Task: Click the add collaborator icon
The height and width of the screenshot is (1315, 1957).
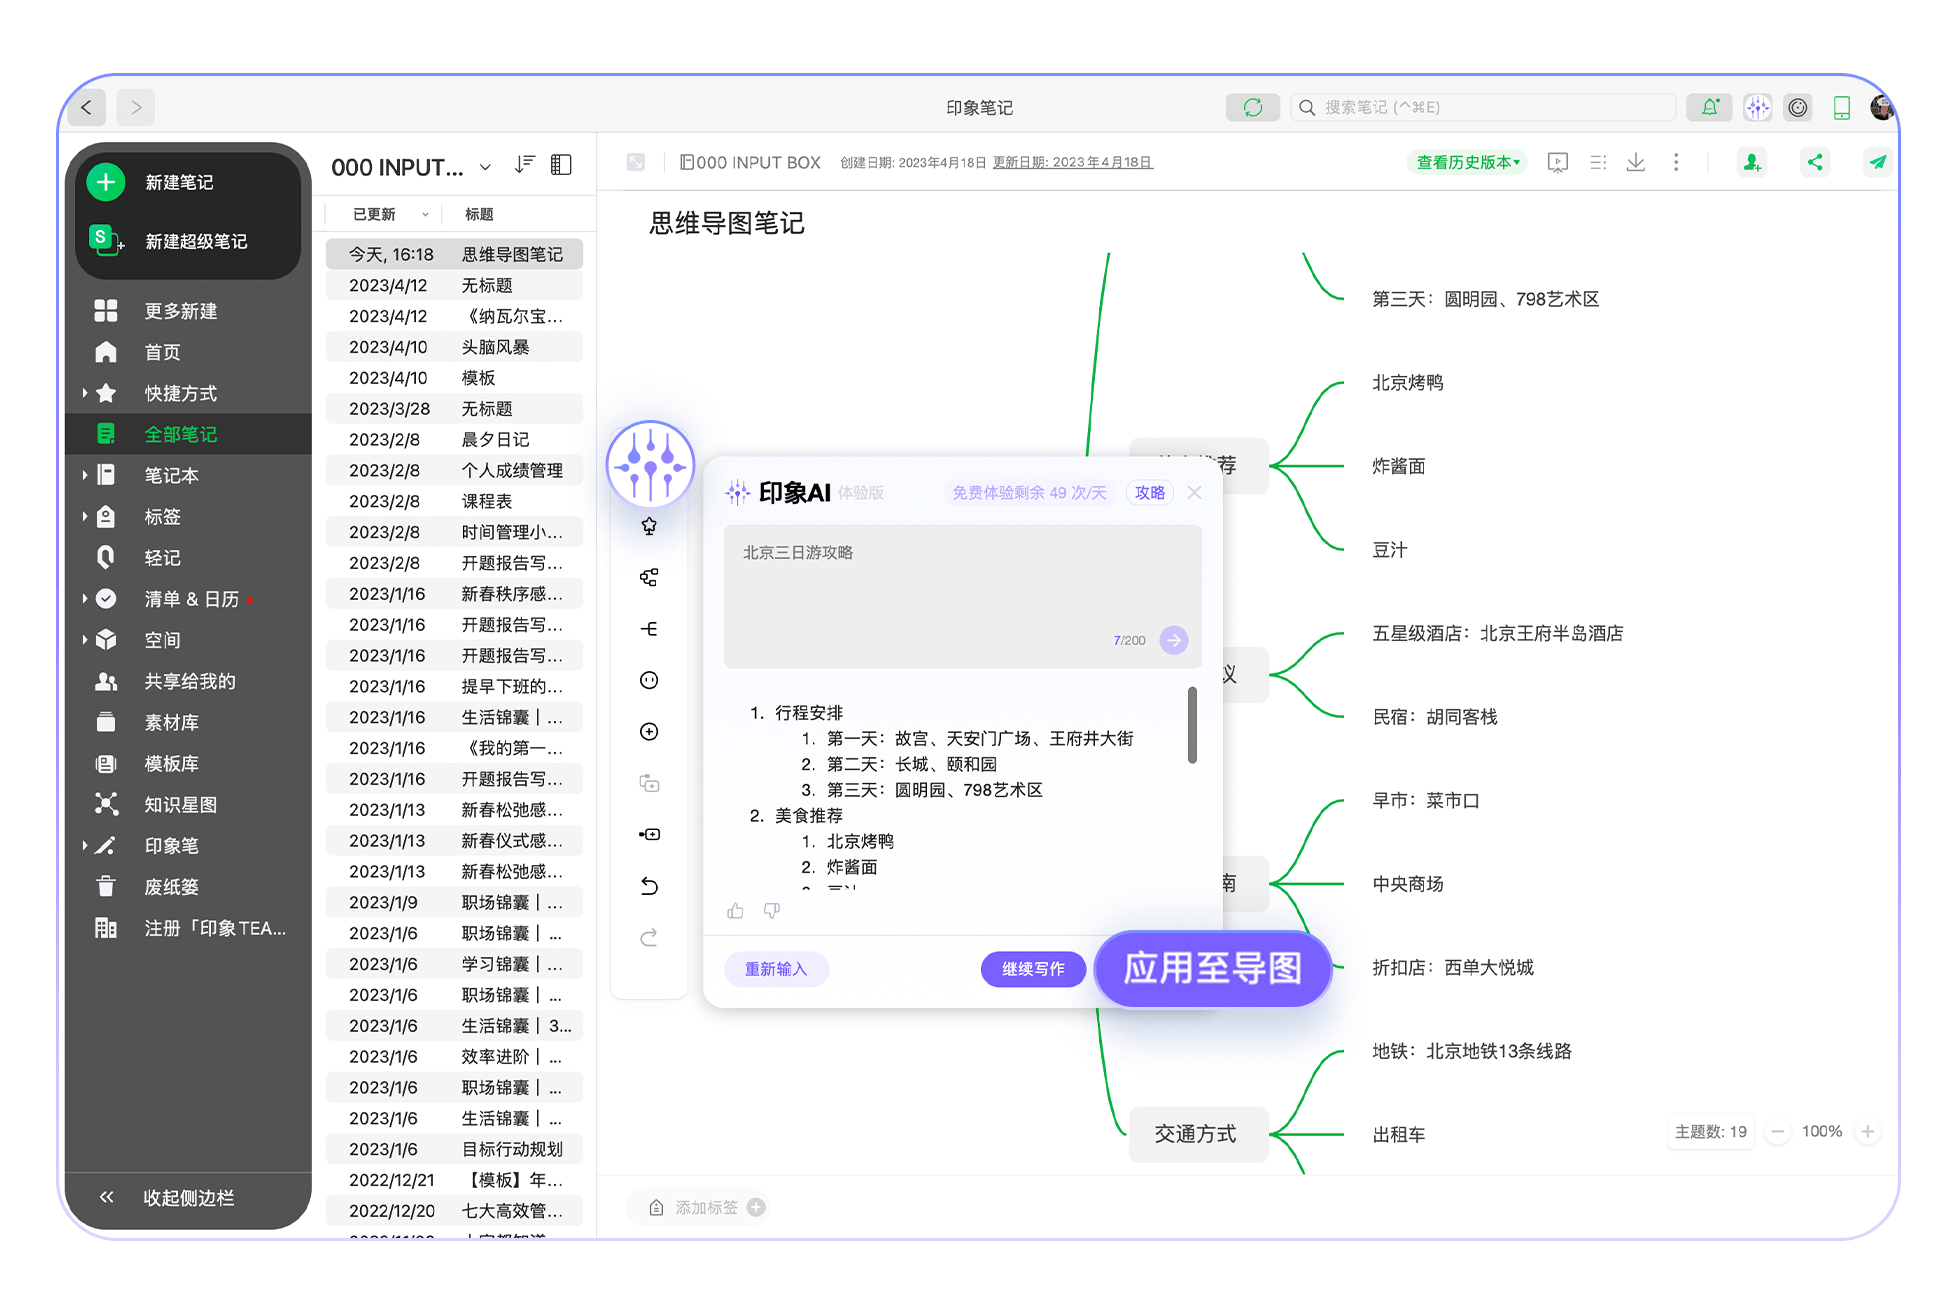Action: coord(1752,162)
